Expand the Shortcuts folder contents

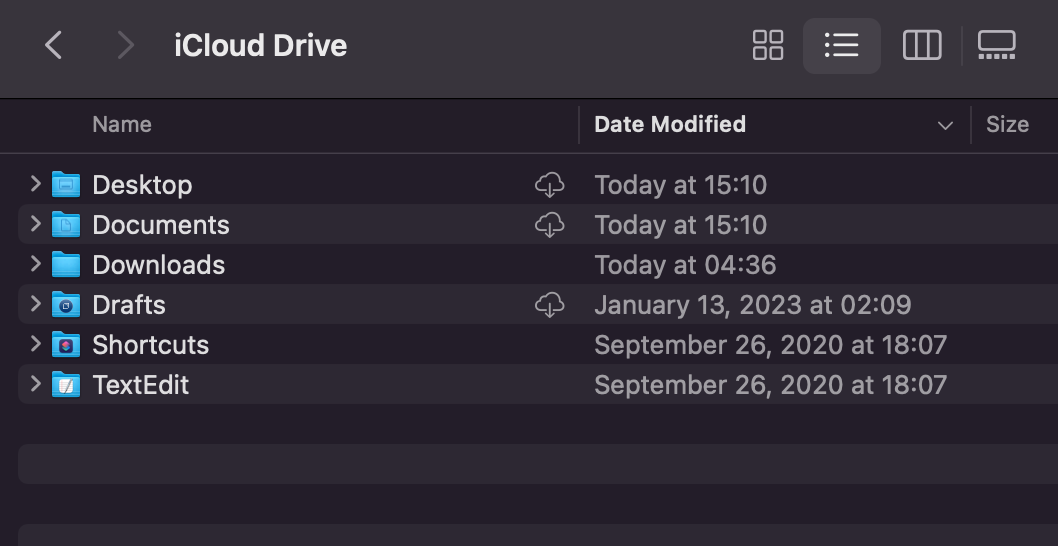point(35,344)
